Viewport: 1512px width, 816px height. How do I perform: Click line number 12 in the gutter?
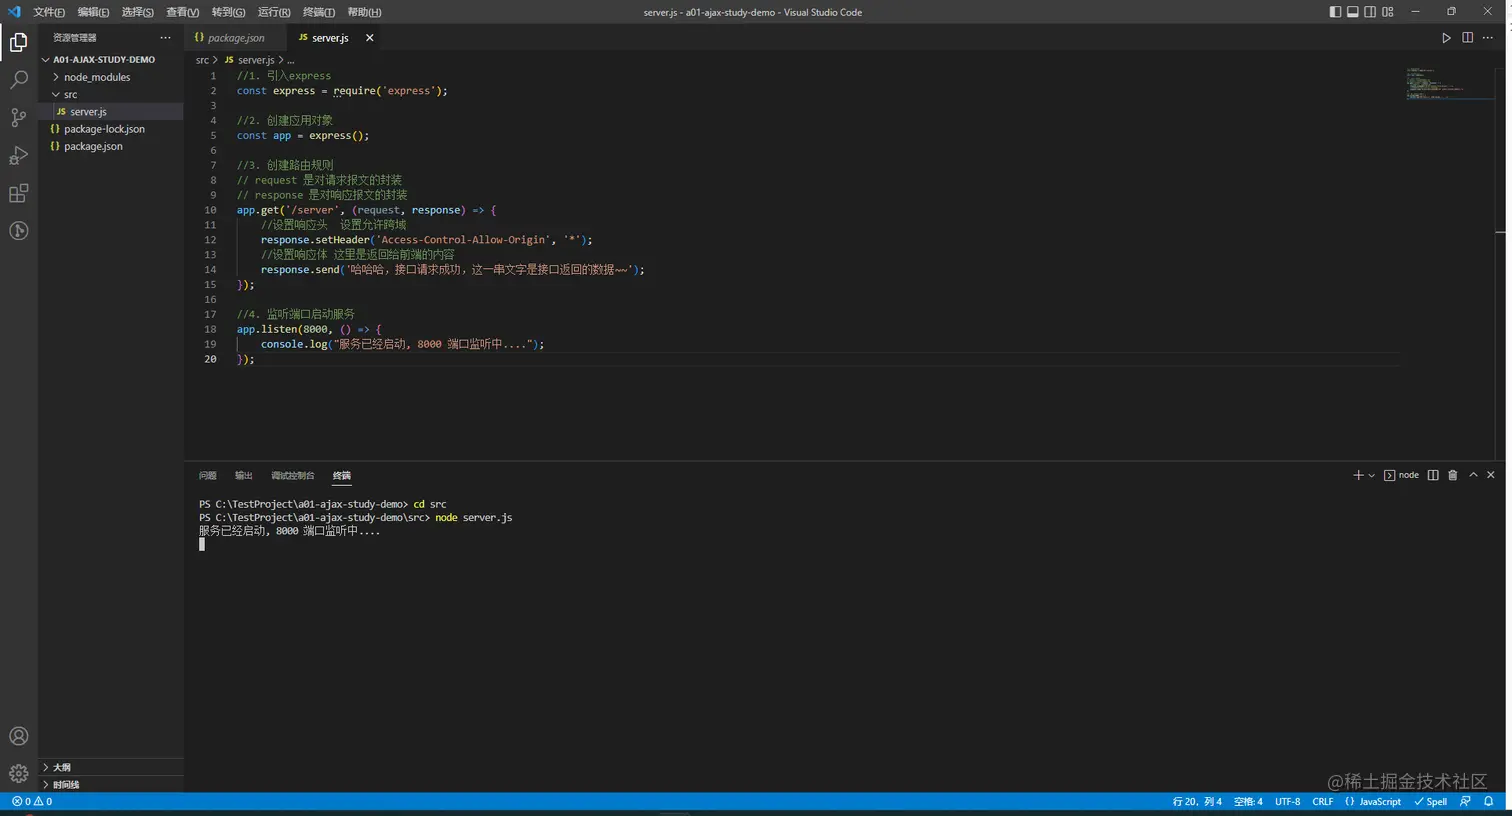click(210, 240)
